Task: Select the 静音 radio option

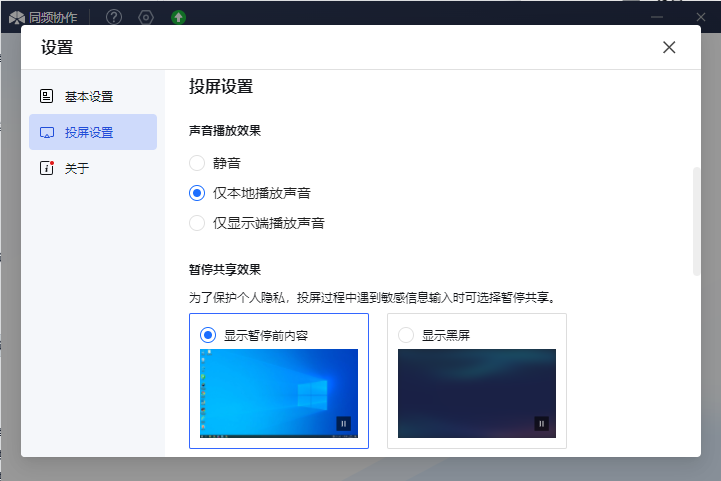Action: pyautogui.click(x=197, y=163)
